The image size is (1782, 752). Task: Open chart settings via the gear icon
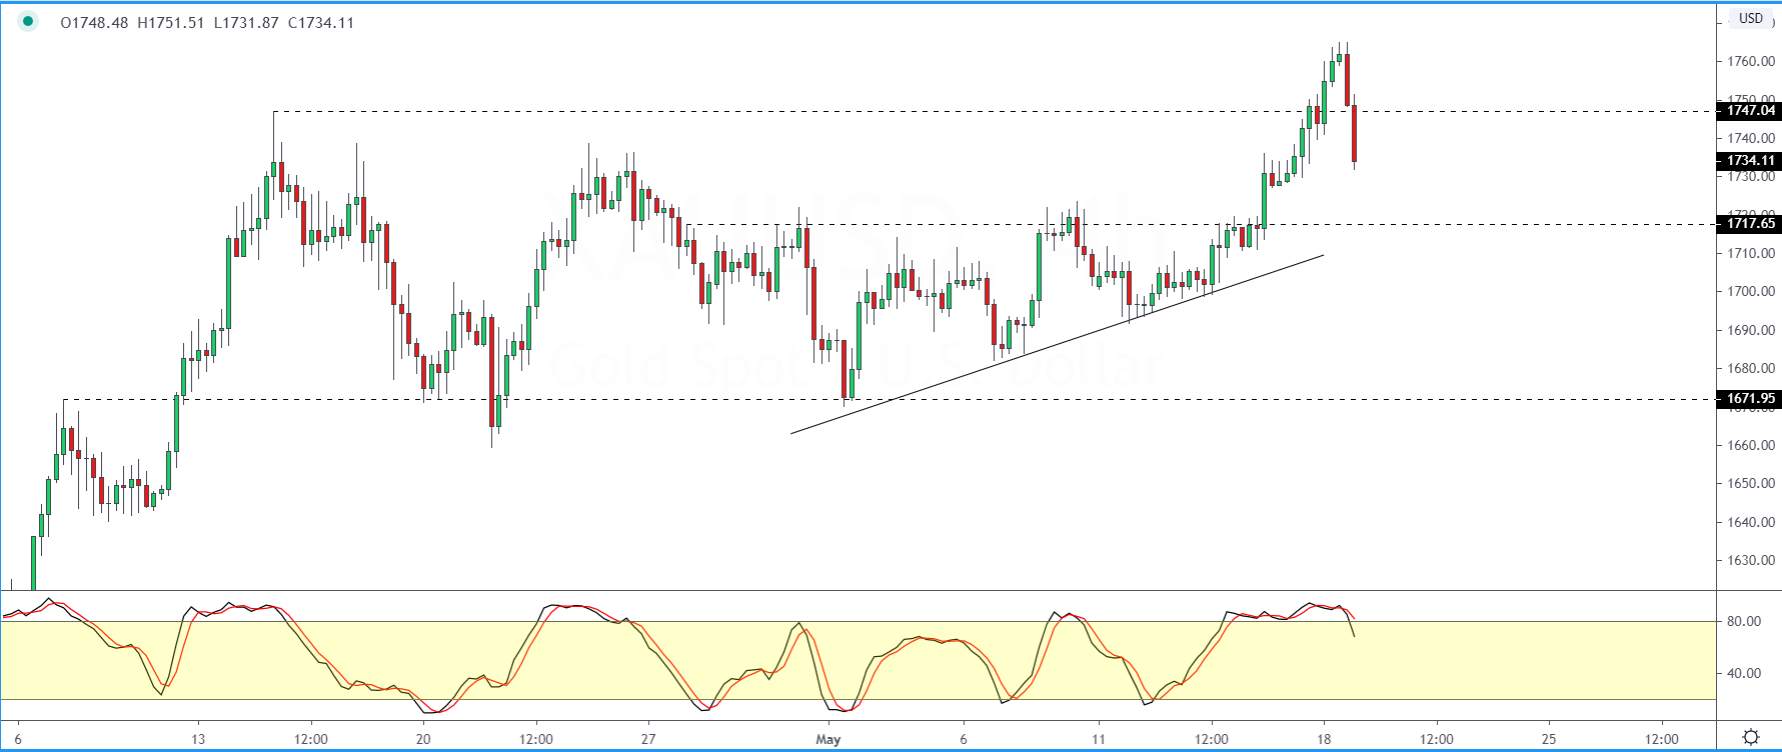point(1750,738)
